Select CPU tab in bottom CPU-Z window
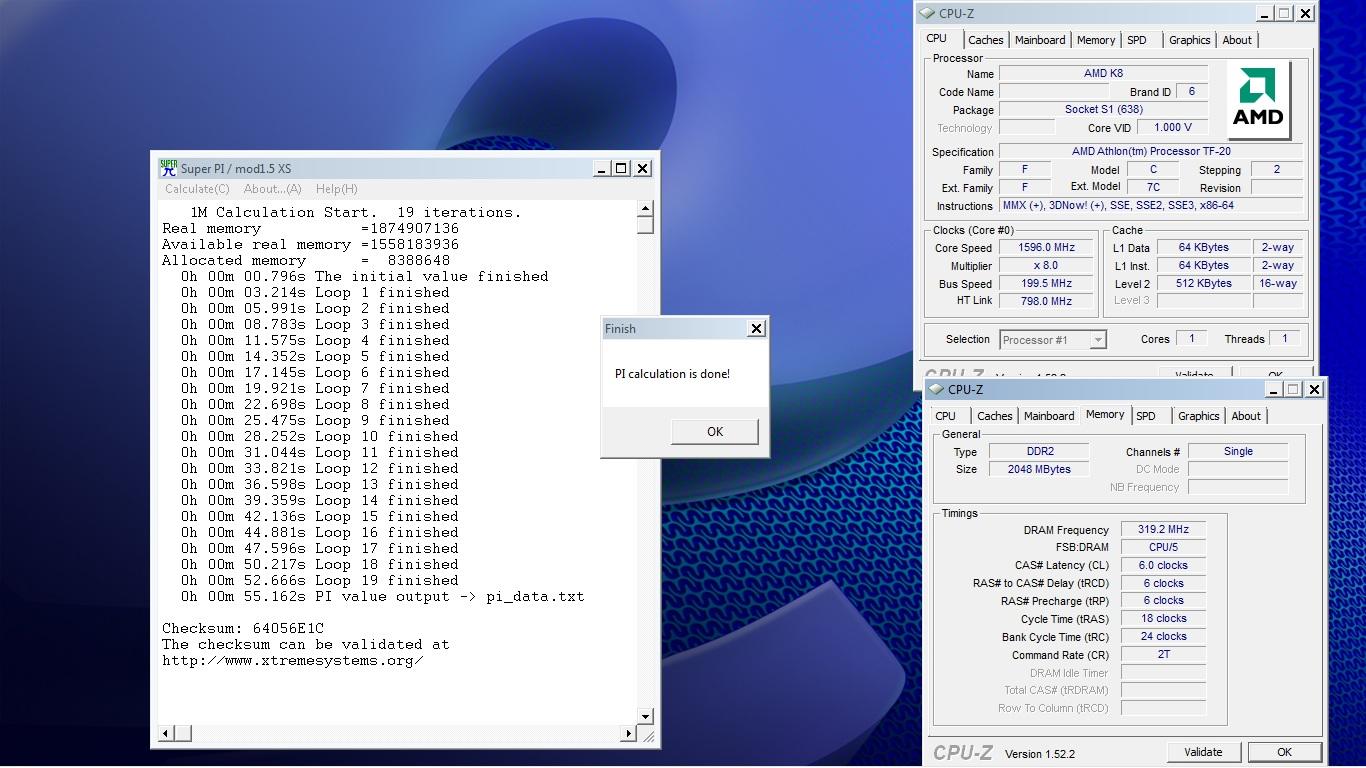Image resolution: width=1366 pixels, height=768 pixels. (946, 416)
